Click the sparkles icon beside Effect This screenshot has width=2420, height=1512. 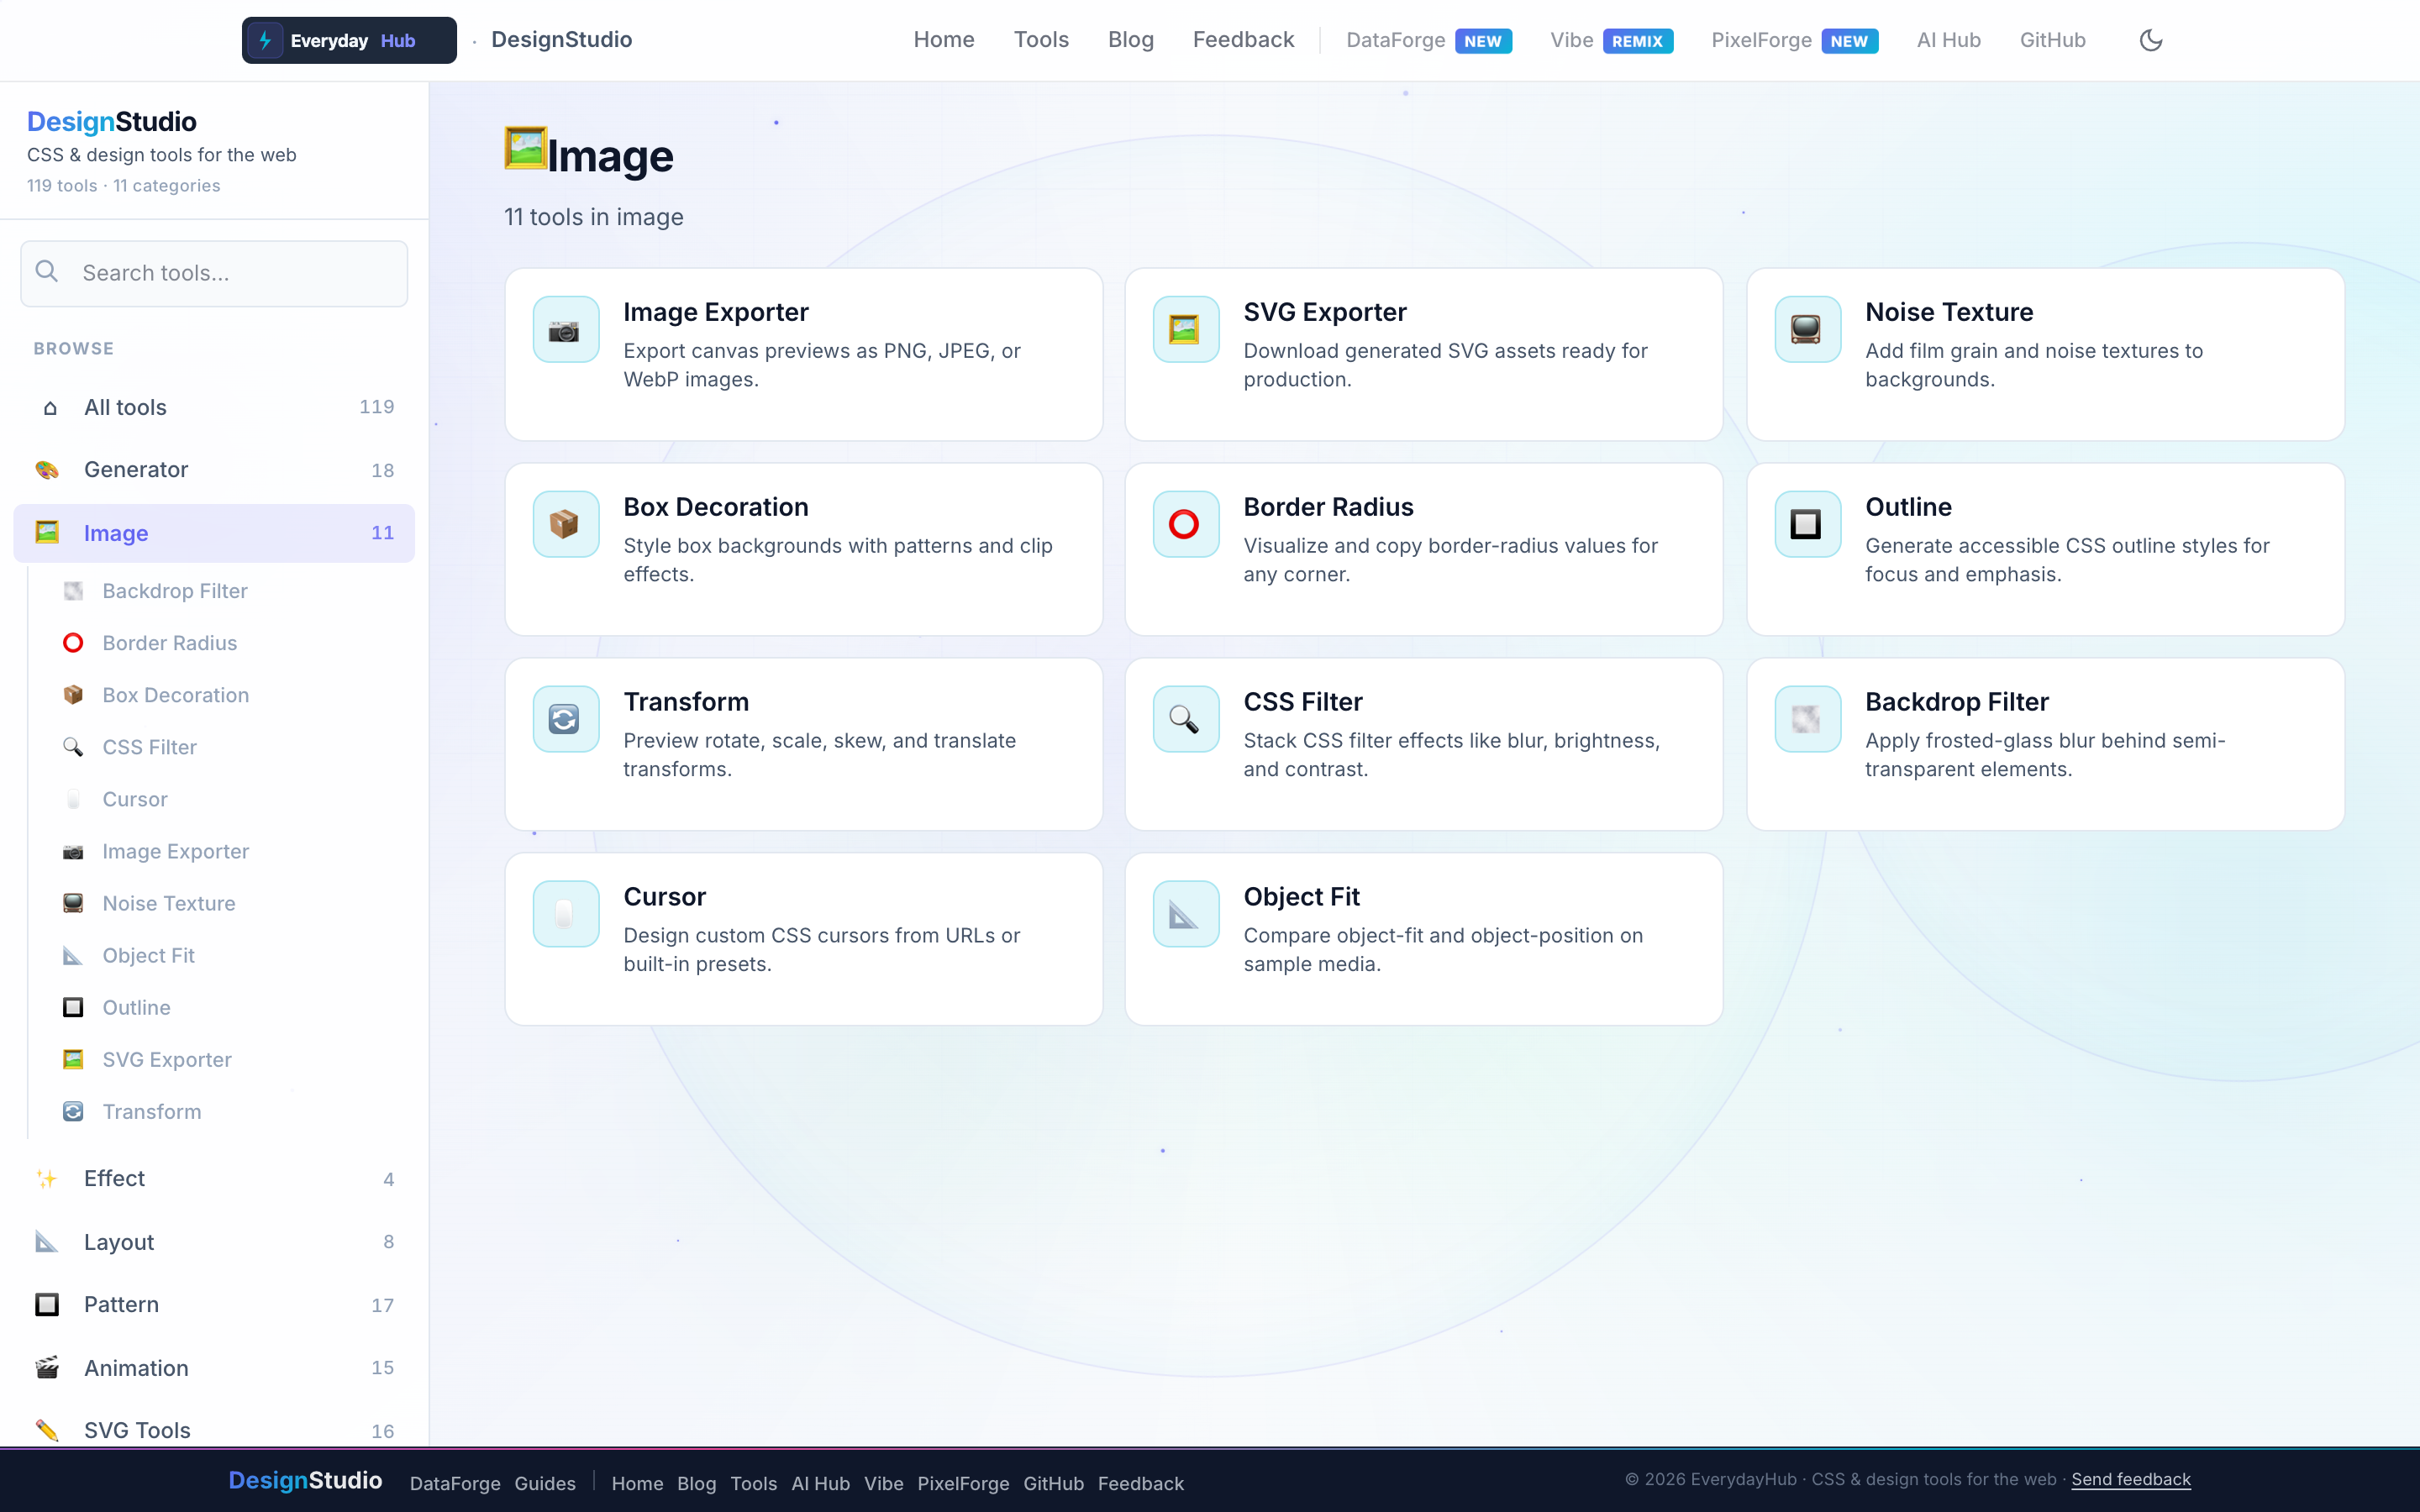click(47, 1179)
